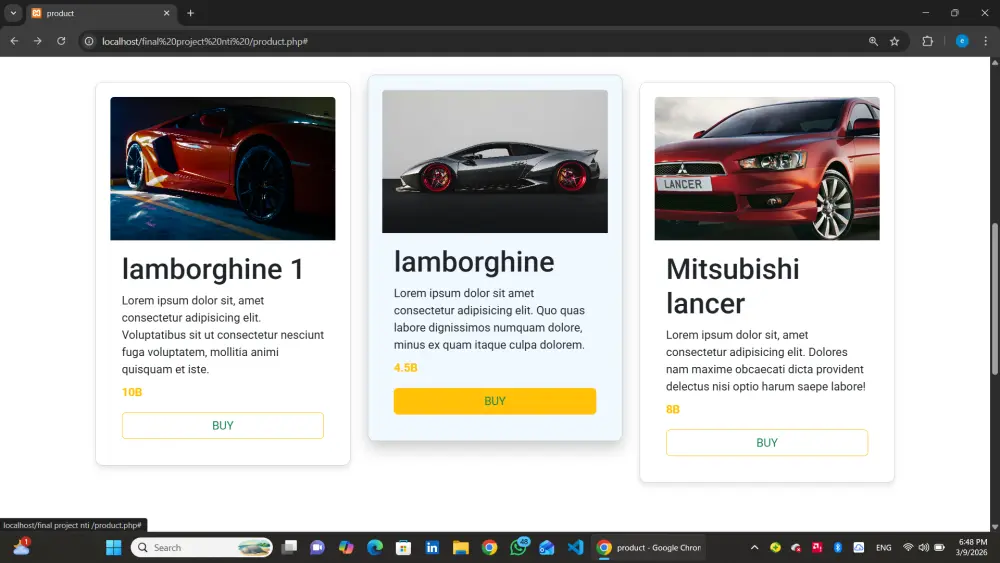Open File Explorer from taskbar
The height and width of the screenshot is (563, 1000).
point(460,547)
